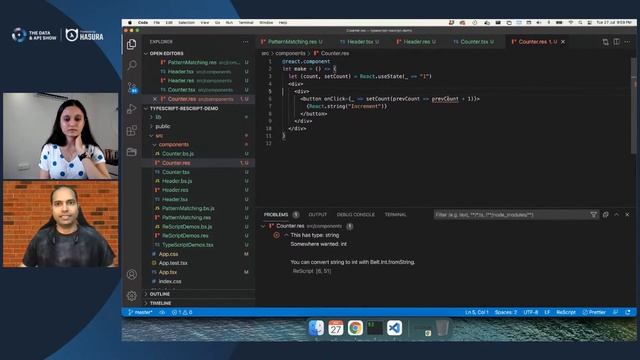This screenshot has width=640, height=360.
Task: Expand the Outline section
Action: coord(160,294)
